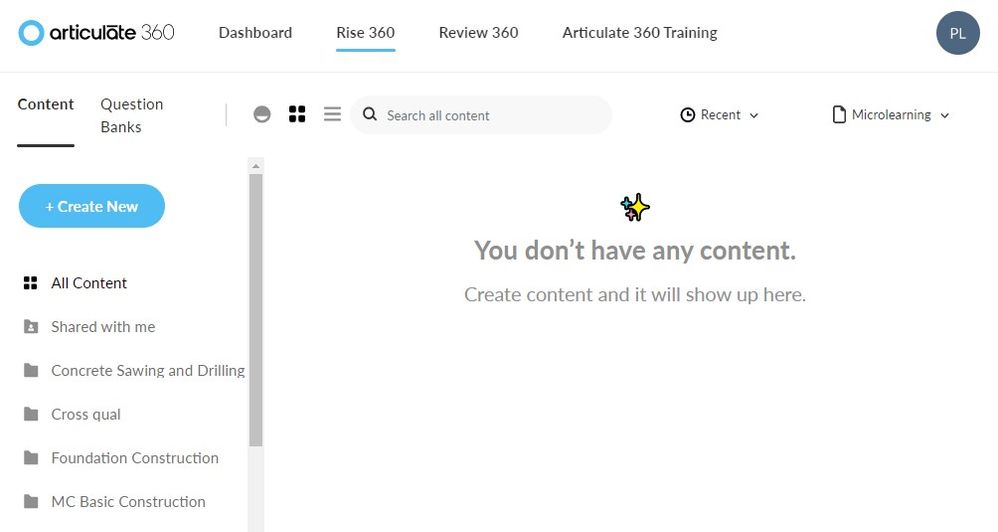The image size is (998, 532).
Task: Switch to grid view layout
Action: click(x=297, y=114)
